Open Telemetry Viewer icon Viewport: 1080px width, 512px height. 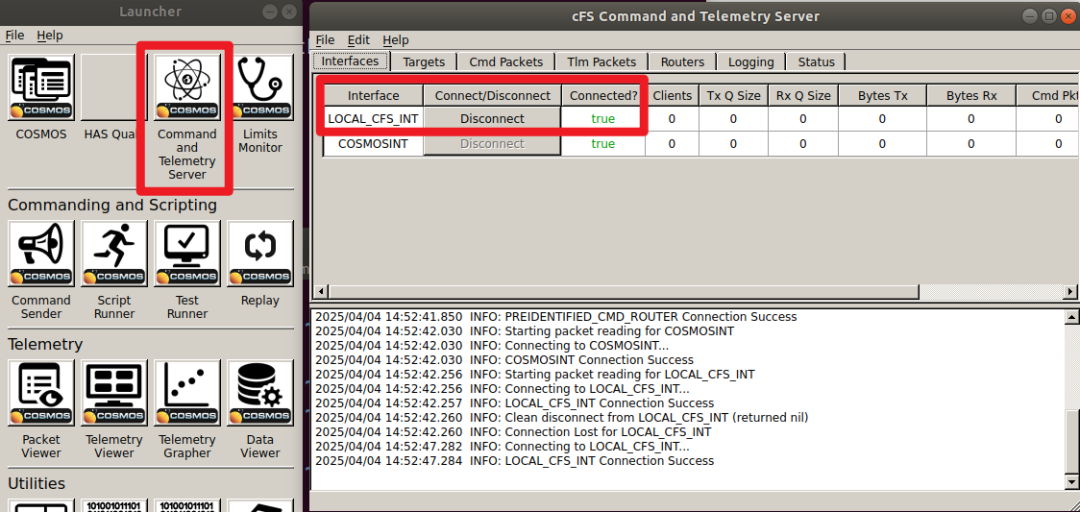pyautogui.click(x=114, y=393)
